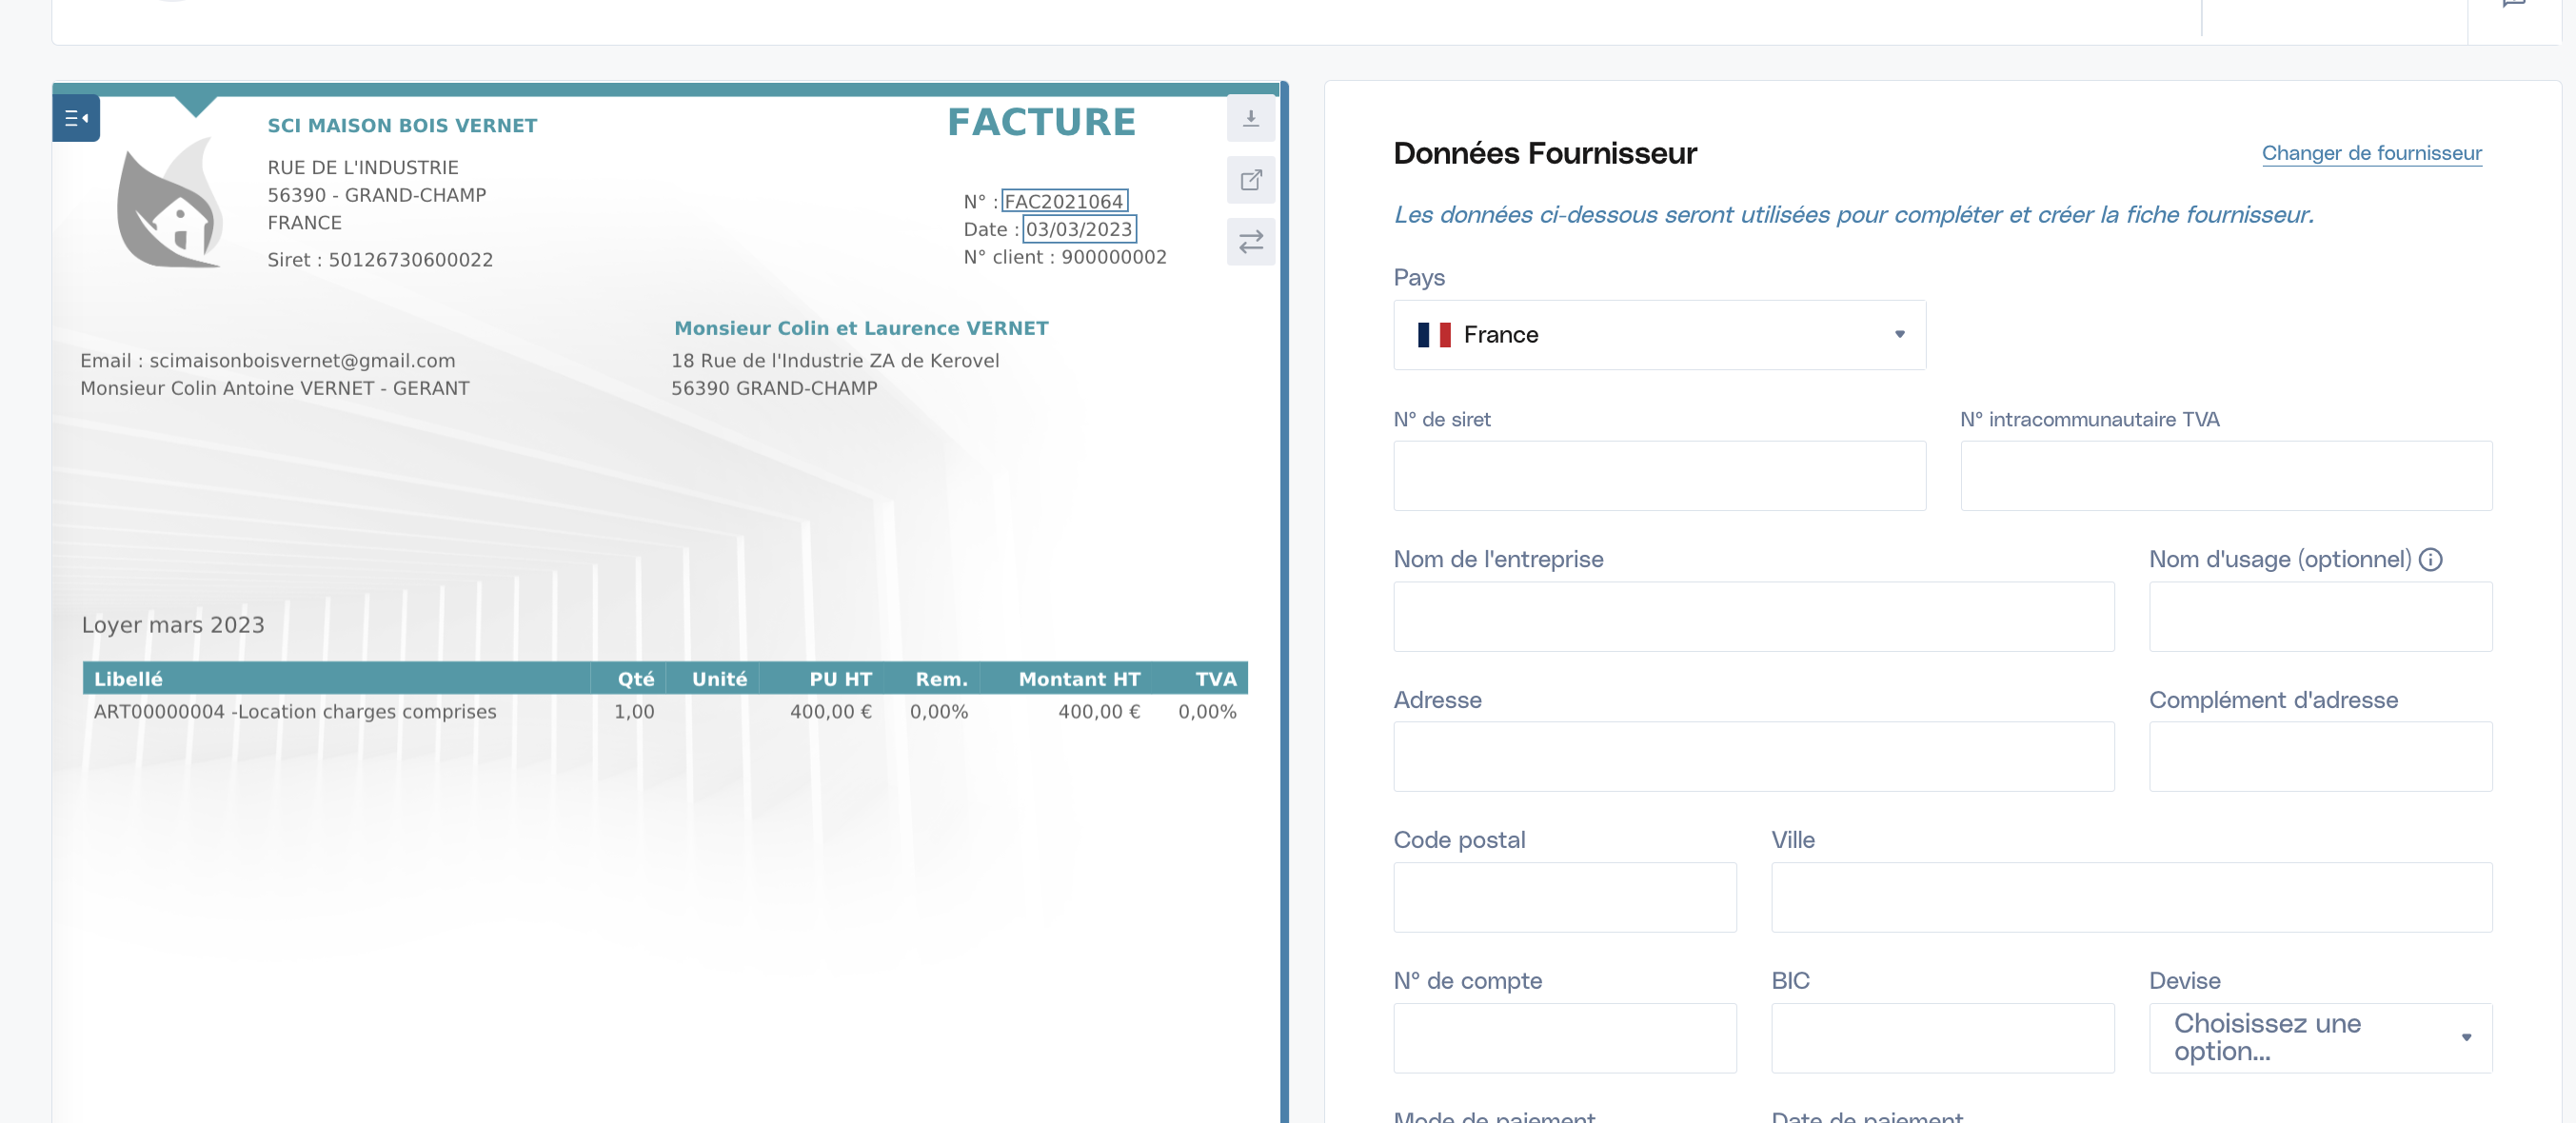Click the BIC input field
2576x1123 pixels.
coord(1942,1038)
